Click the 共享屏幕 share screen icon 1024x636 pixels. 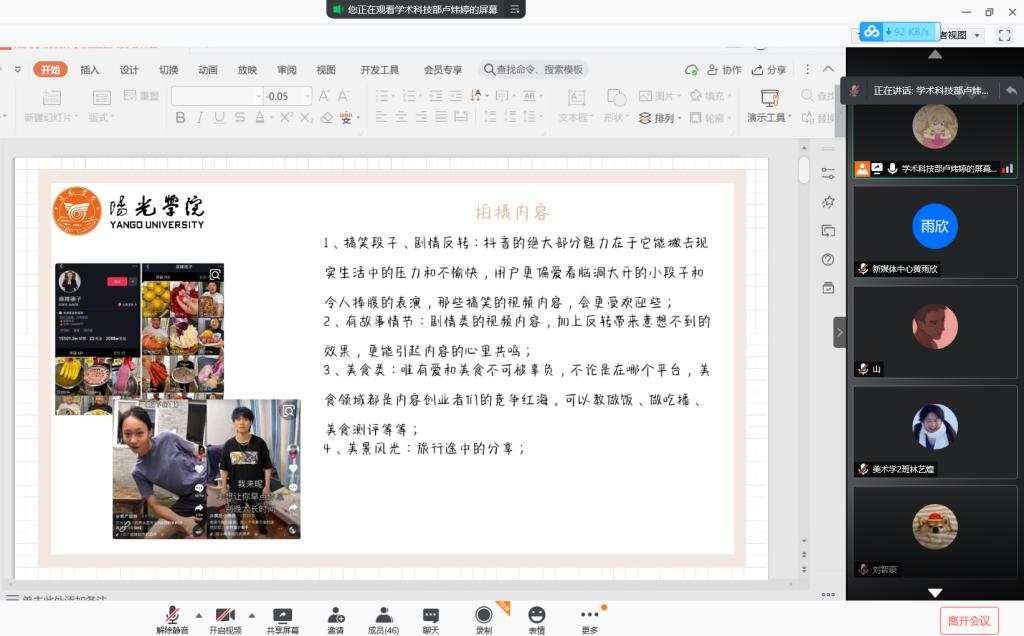[x=282, y=615]
